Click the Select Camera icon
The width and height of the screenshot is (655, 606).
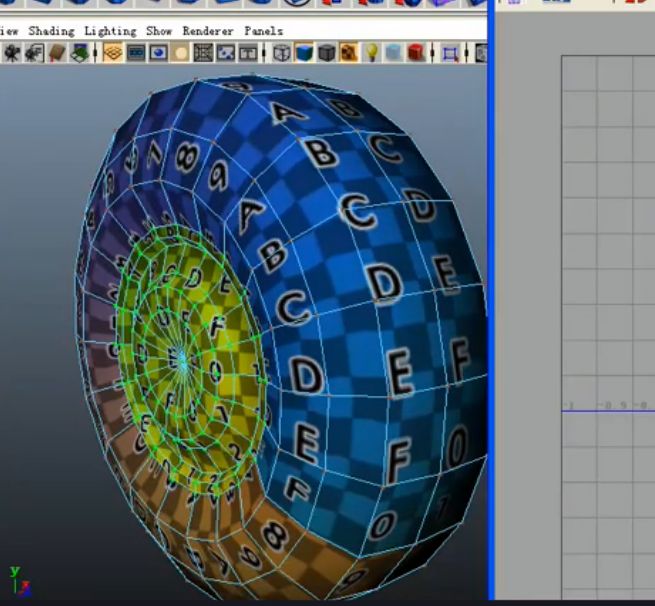coord(11,53)
